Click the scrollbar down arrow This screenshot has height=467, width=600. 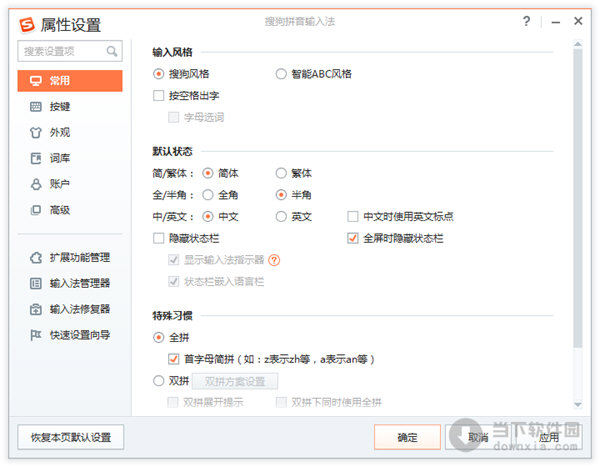tap(578, 404)
